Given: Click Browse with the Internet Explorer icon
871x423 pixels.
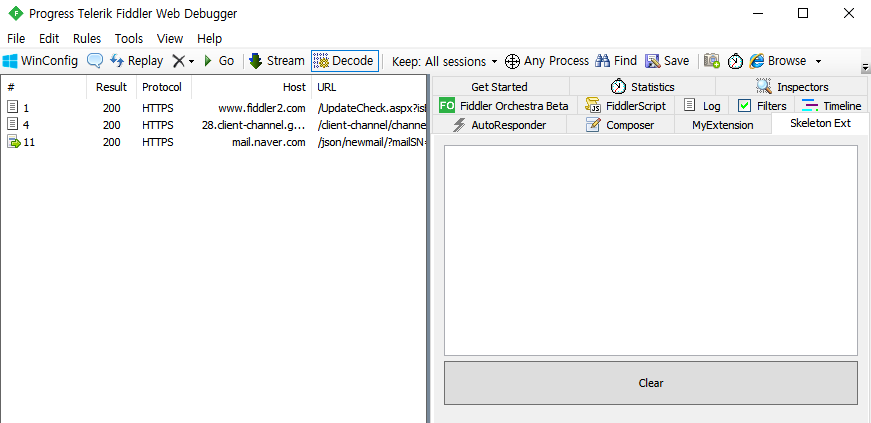Looking at the screenshot, I should pos(778,61).
